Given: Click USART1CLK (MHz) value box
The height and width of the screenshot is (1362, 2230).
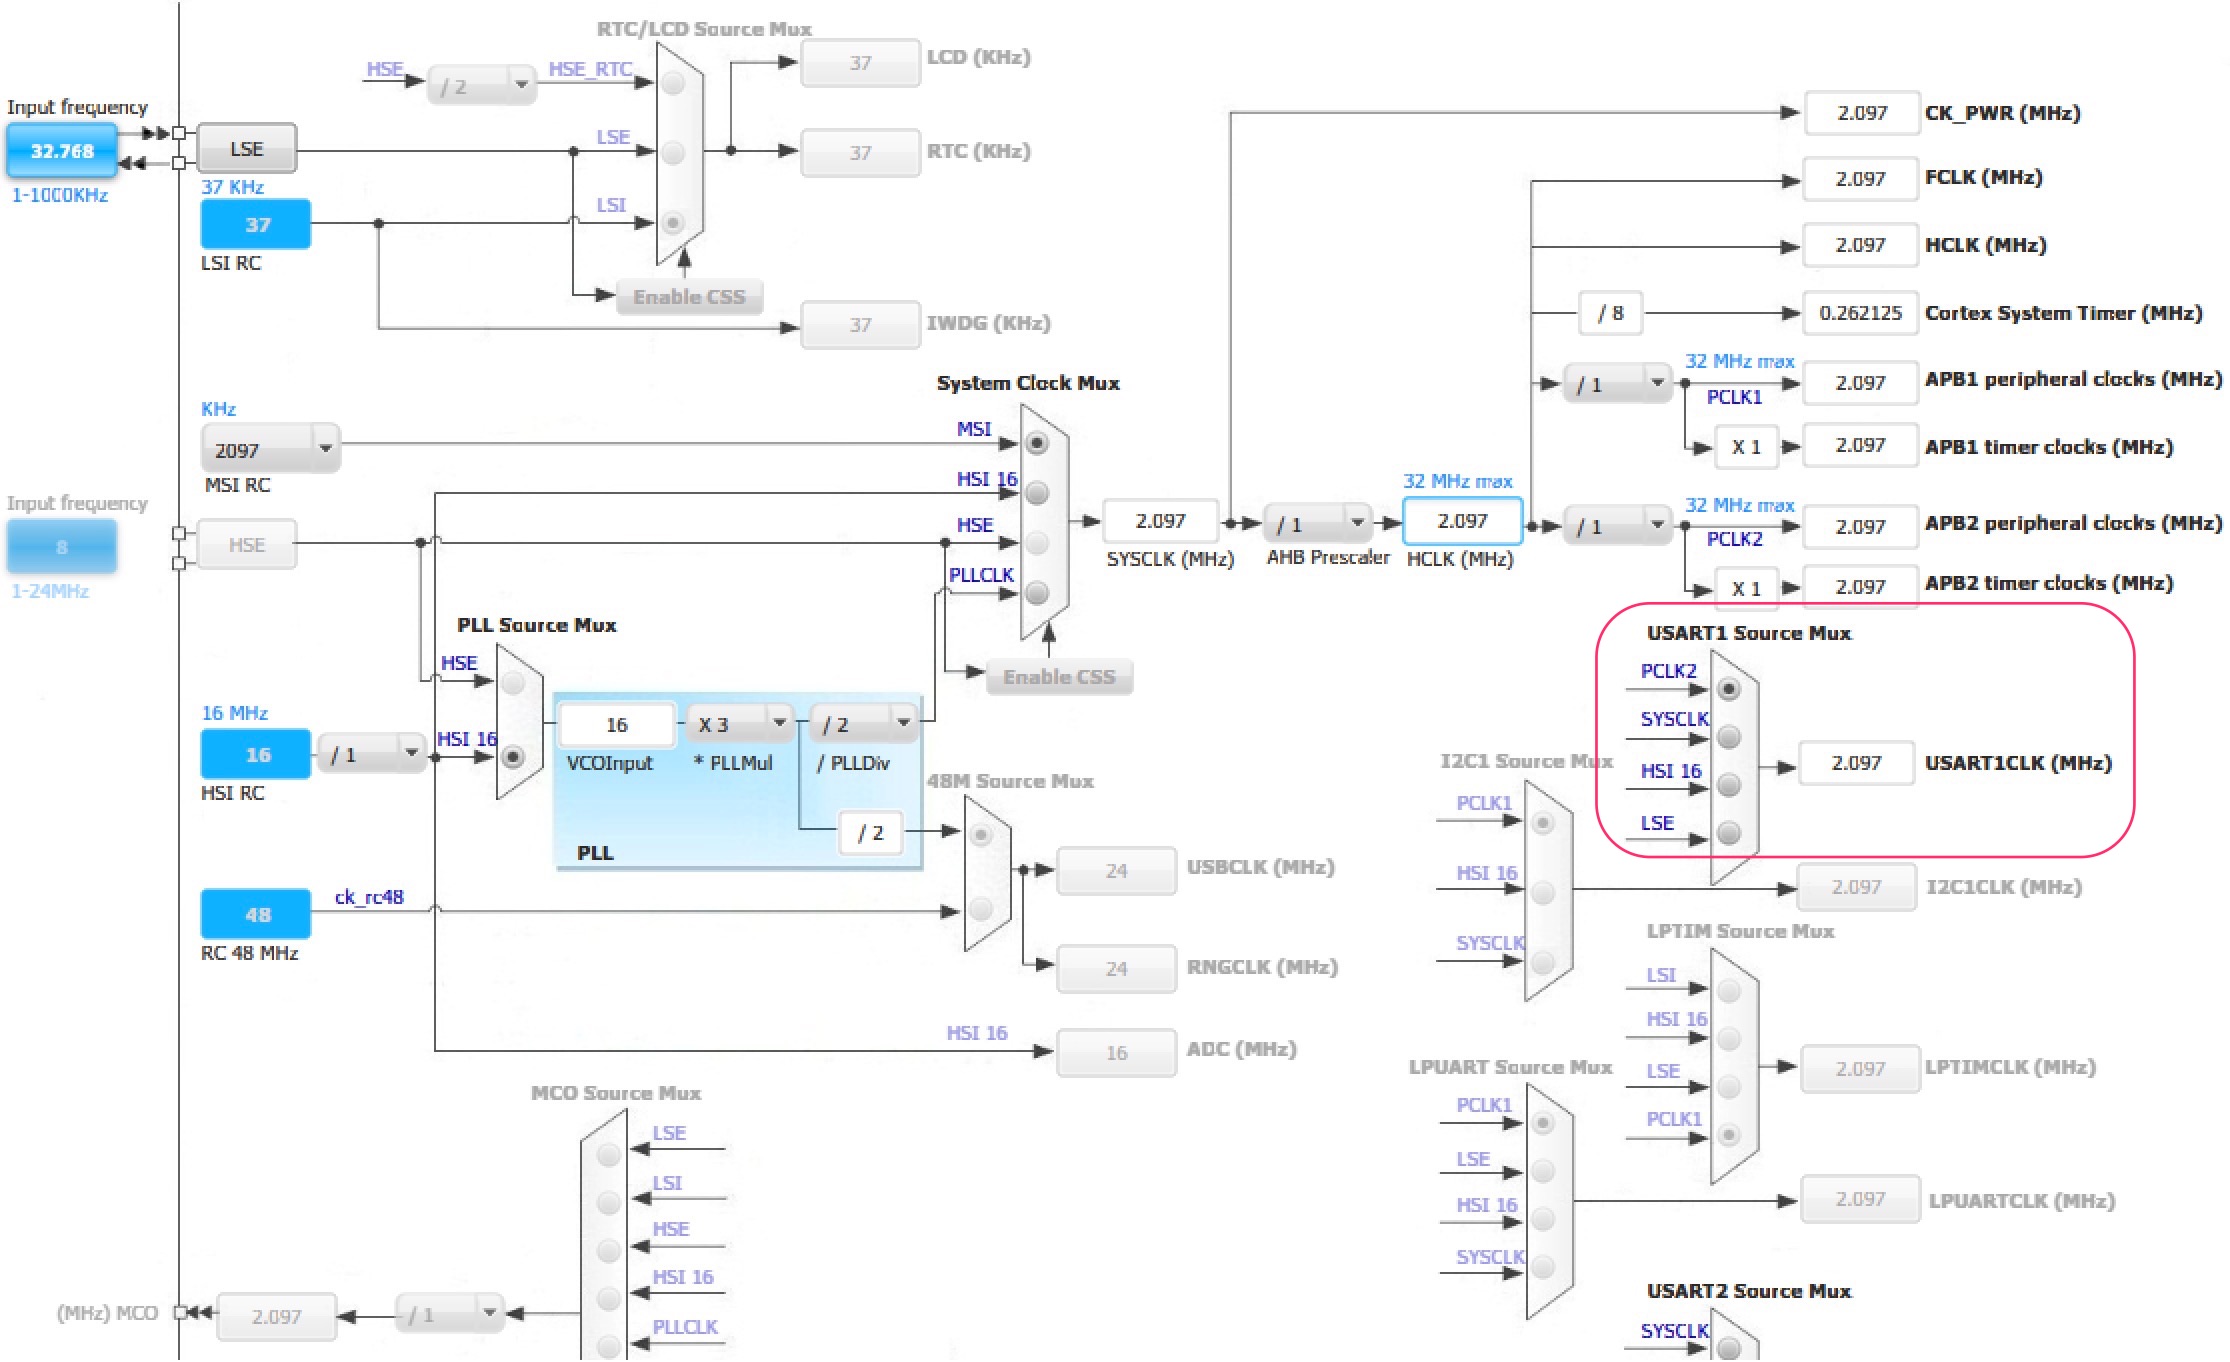Looking at the screenshot, I should pyautogui.click(x=1857, y=763).
